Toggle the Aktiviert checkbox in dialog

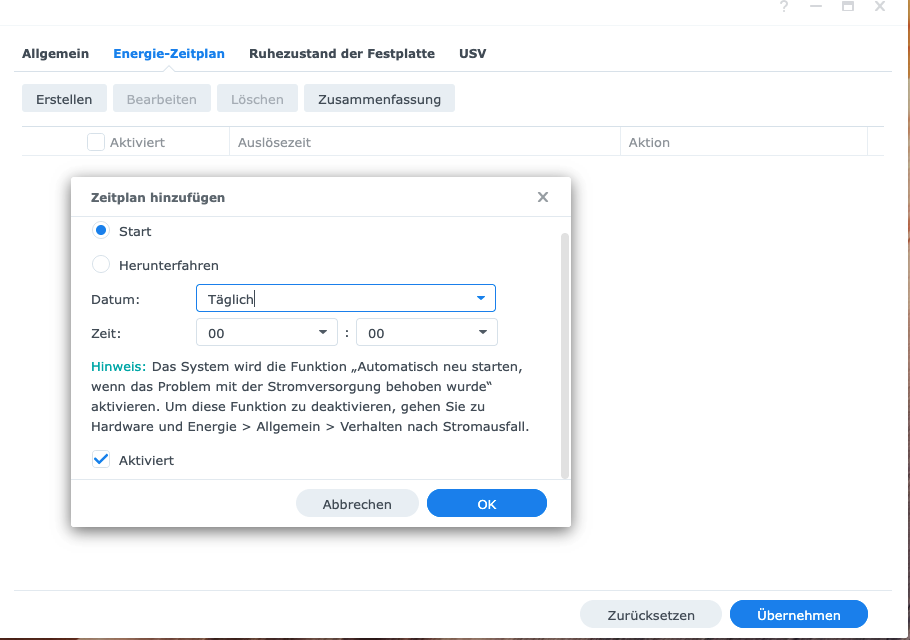tap(101, 460)
